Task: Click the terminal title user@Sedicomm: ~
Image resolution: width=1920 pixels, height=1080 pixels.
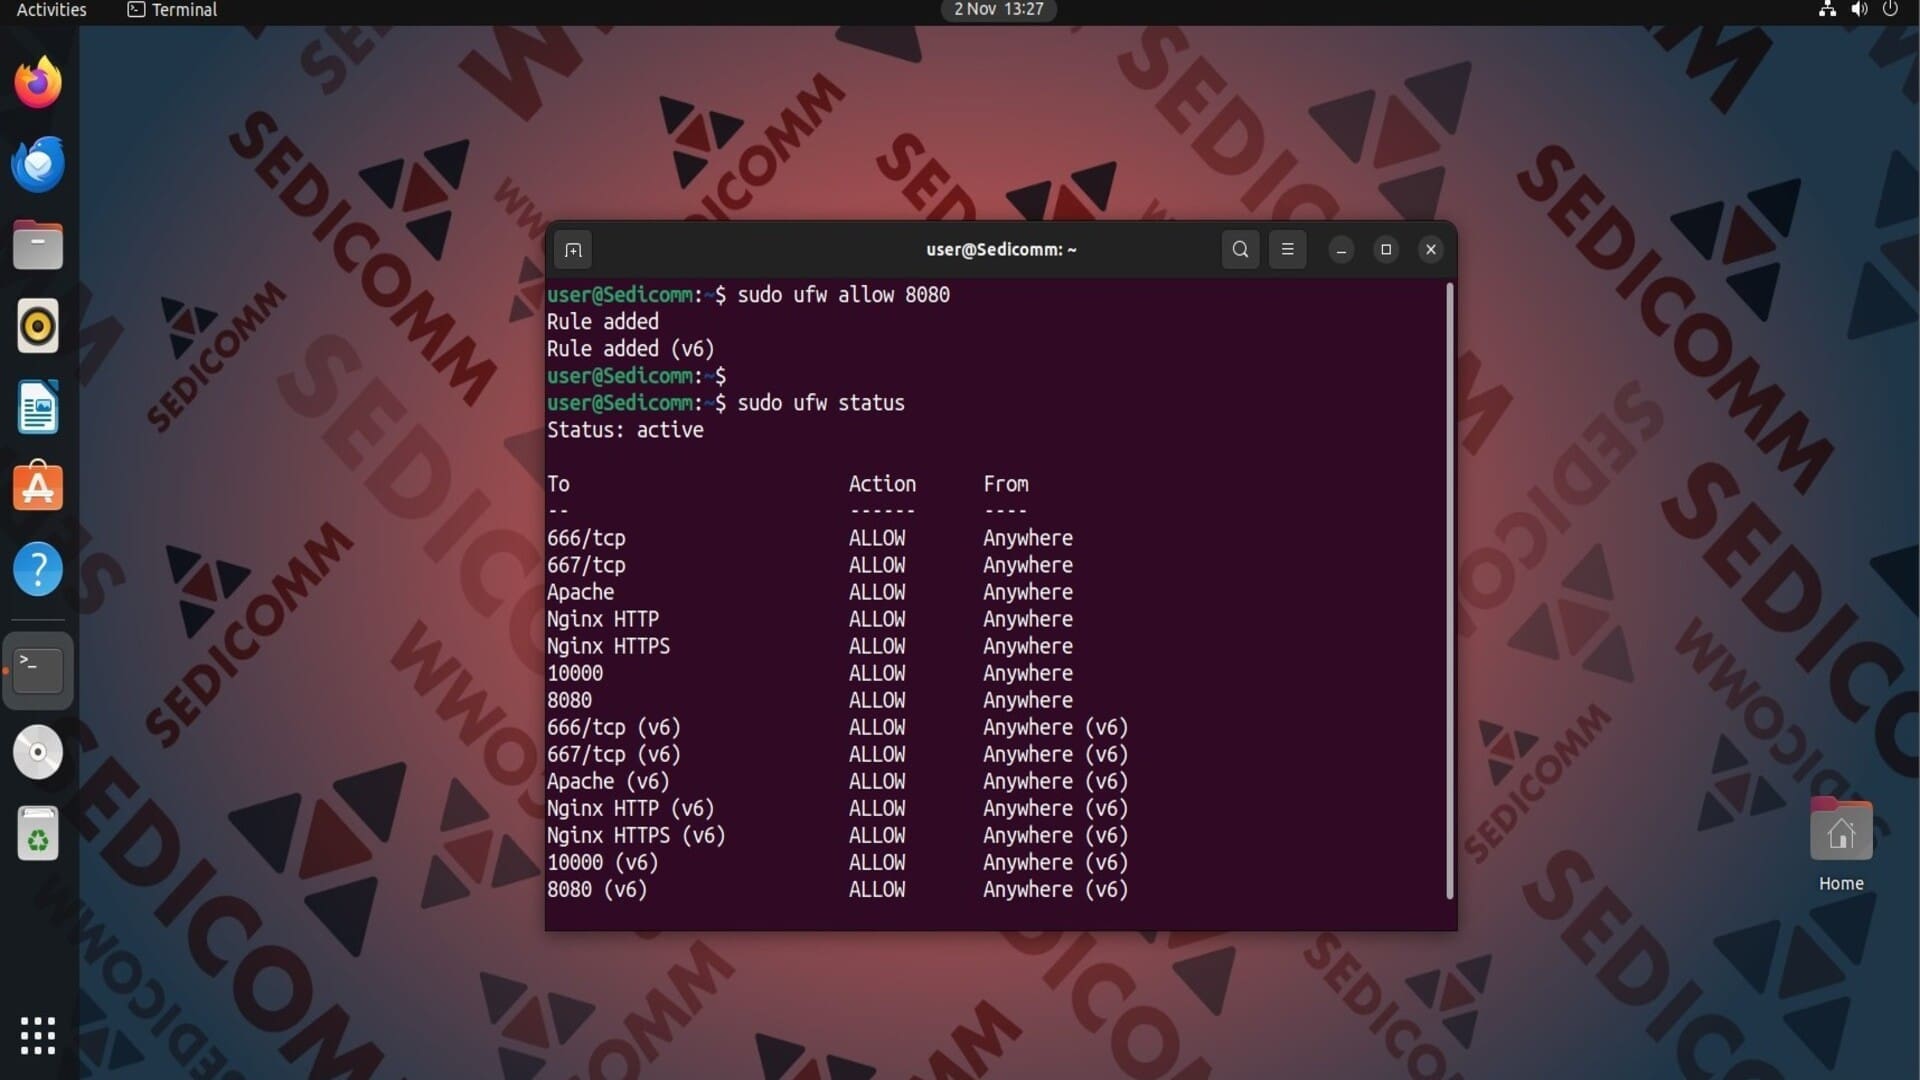Action: pyautogui.click(x=1001, y=249)
